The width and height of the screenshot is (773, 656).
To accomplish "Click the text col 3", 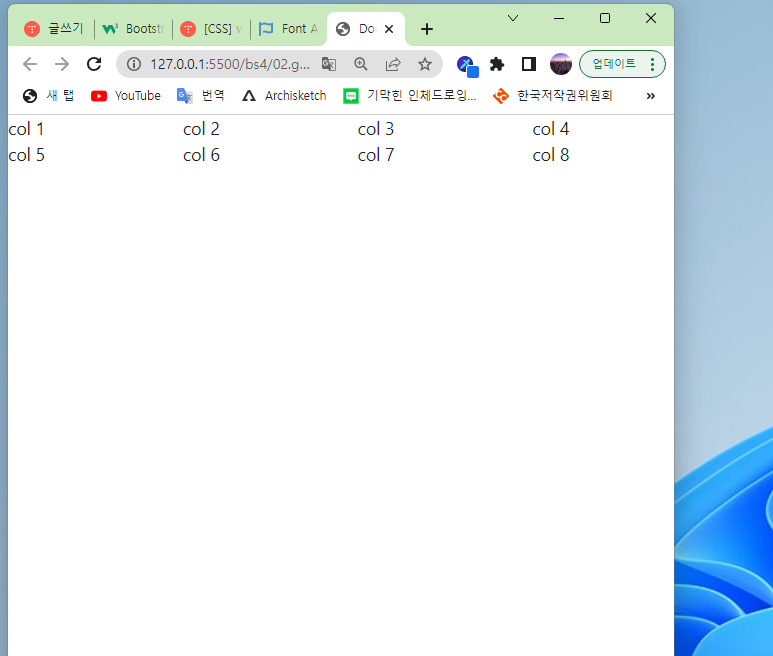I will [376, 129].
